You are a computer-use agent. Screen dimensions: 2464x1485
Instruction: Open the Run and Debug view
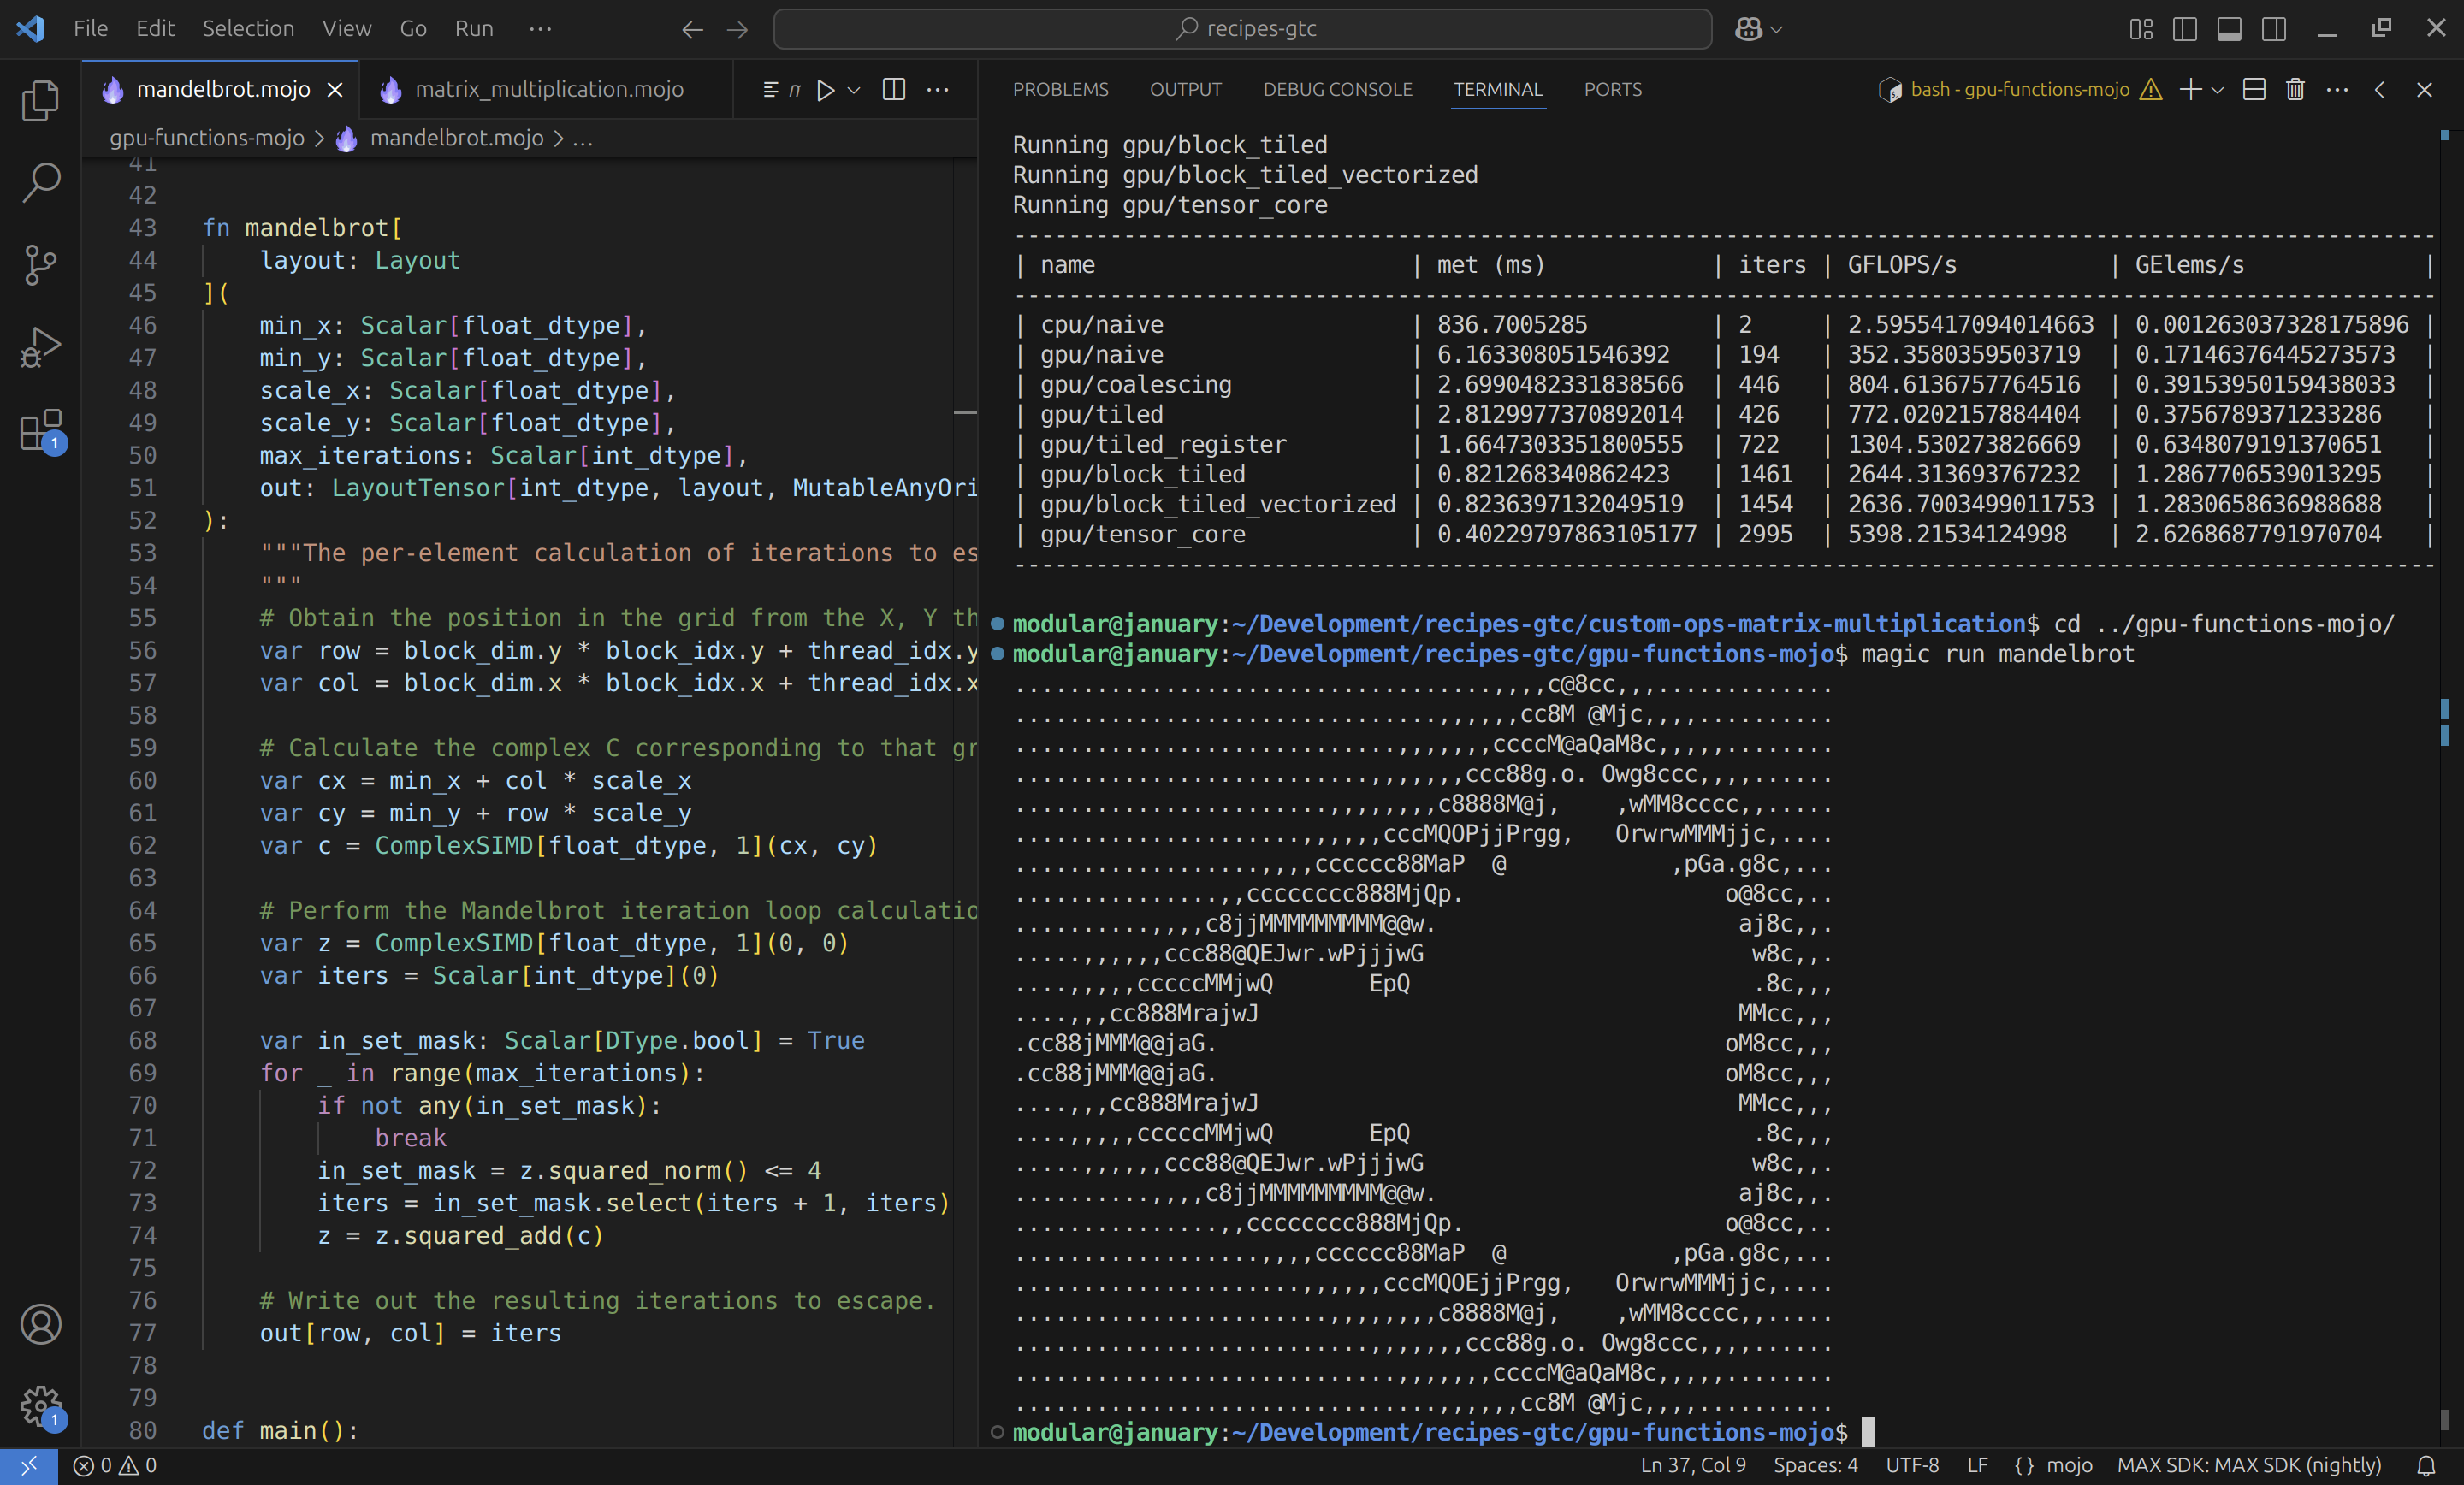click(x=40, y=347)
